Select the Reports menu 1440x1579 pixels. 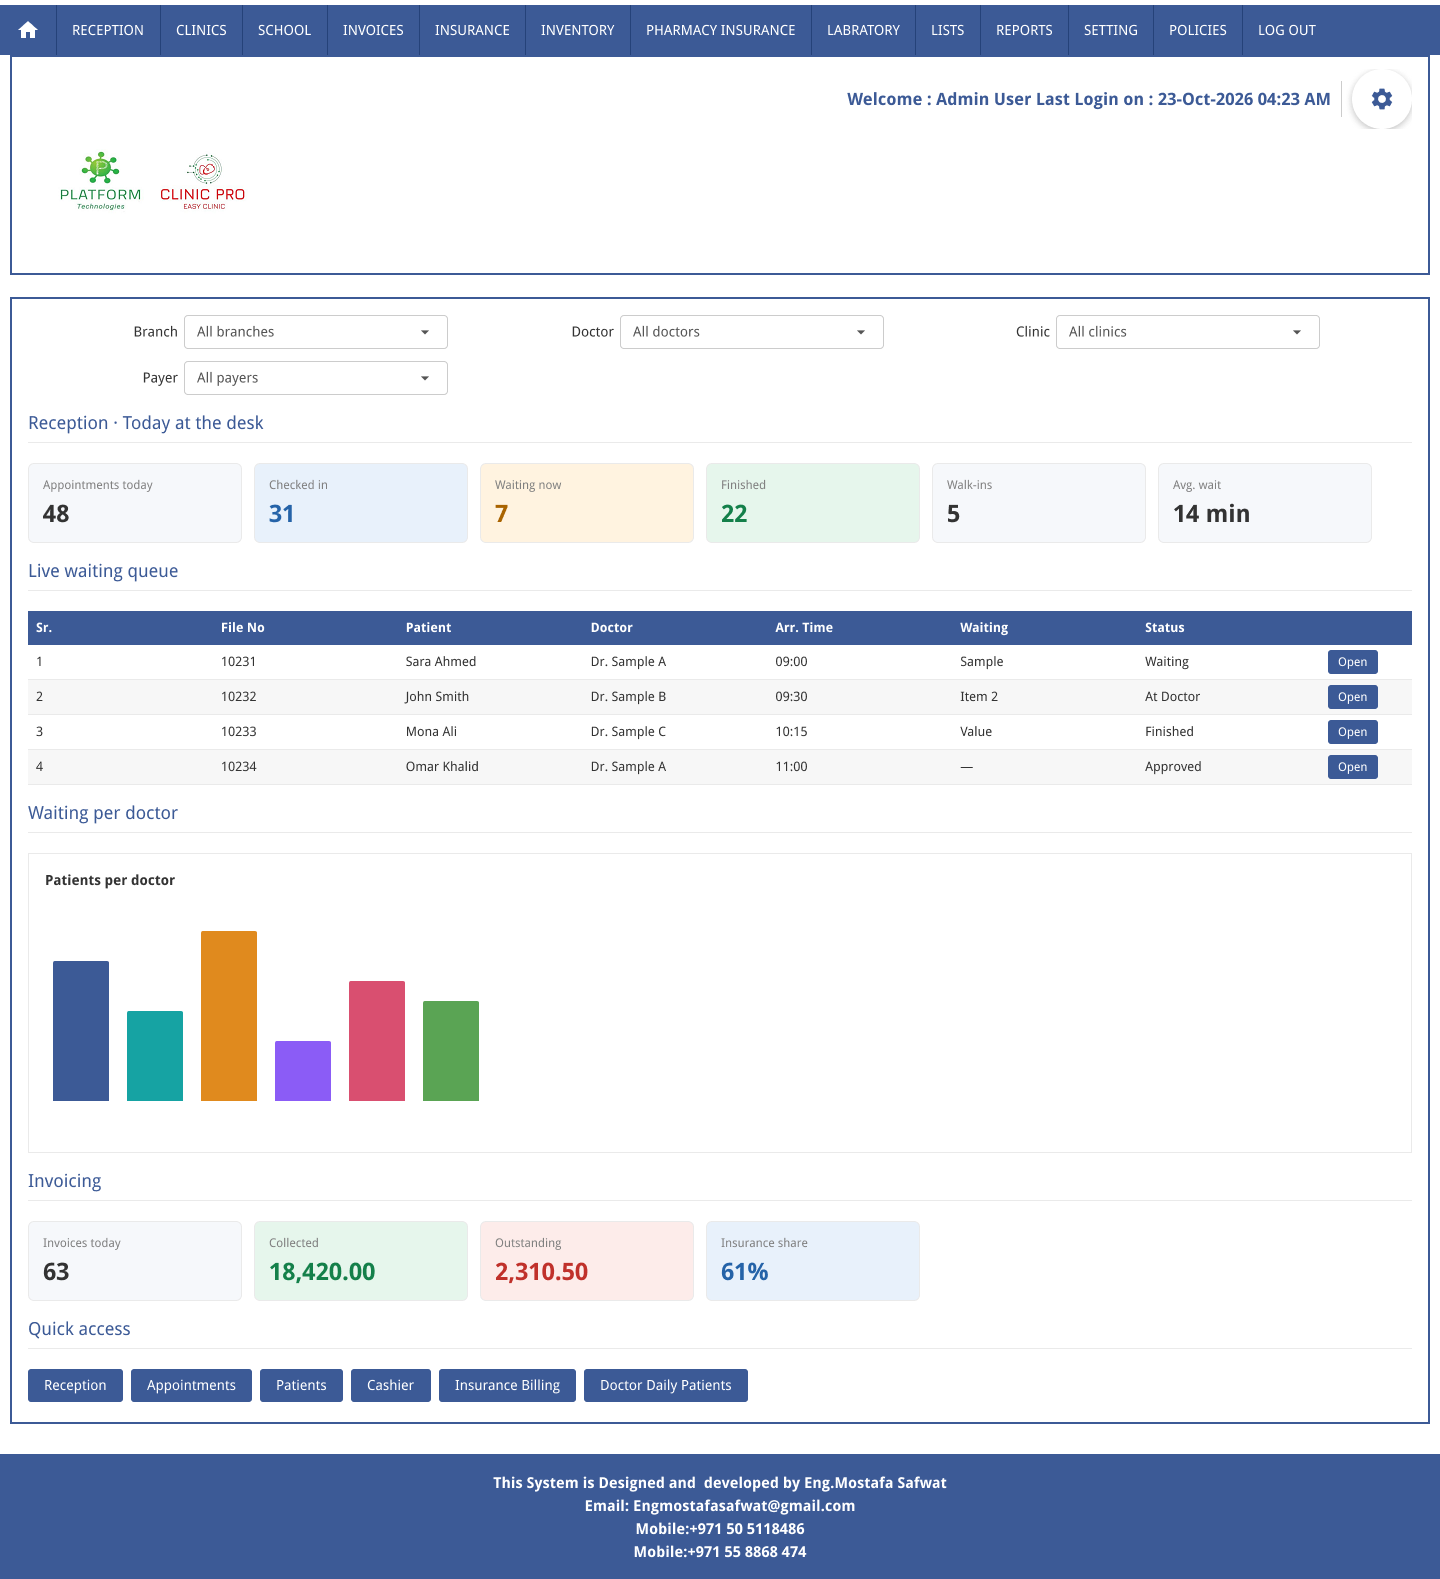[1024, 30]
